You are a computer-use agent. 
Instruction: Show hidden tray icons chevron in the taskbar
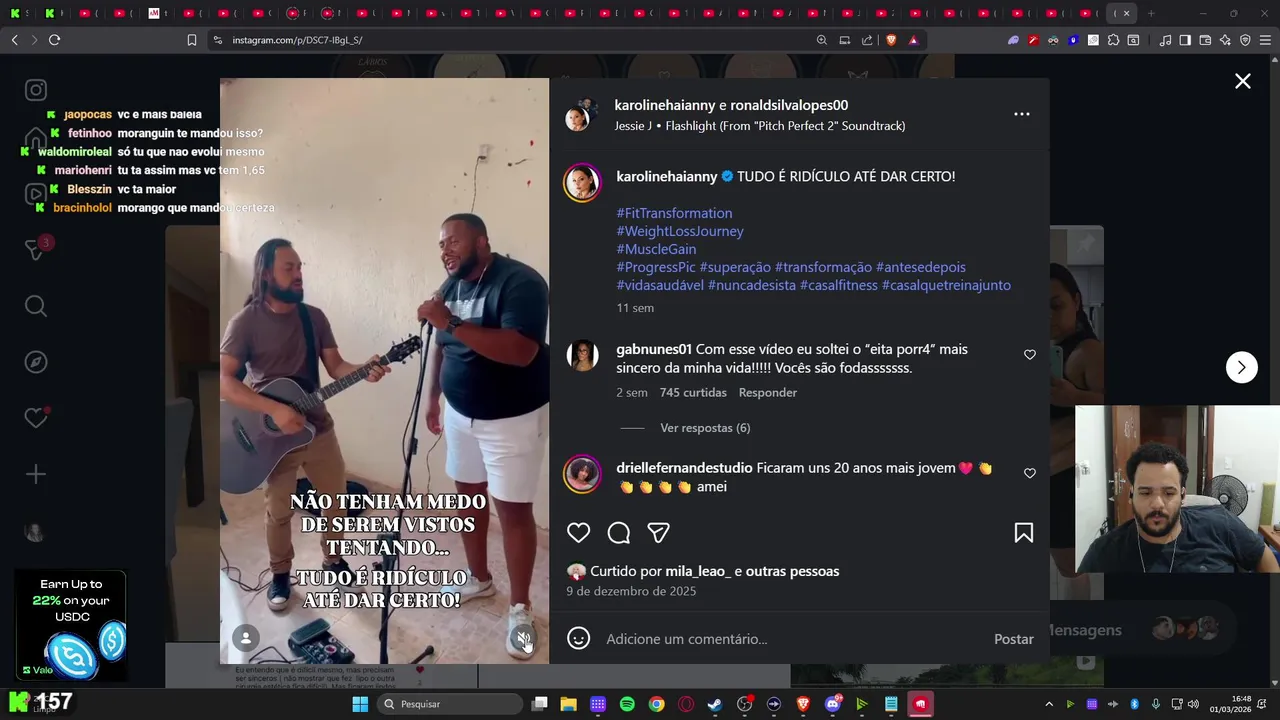(x=1048, y=704)
